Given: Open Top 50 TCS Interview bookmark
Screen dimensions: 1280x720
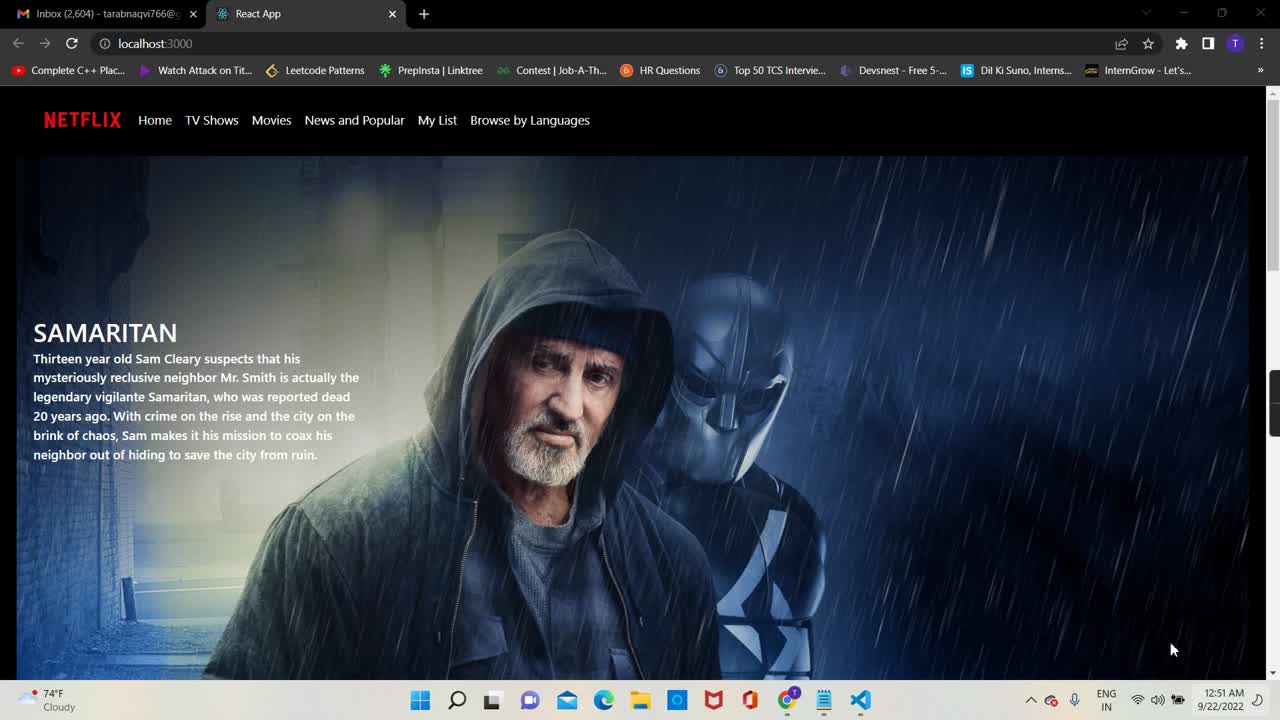Looking at the screenshot, I should point(770,70).
